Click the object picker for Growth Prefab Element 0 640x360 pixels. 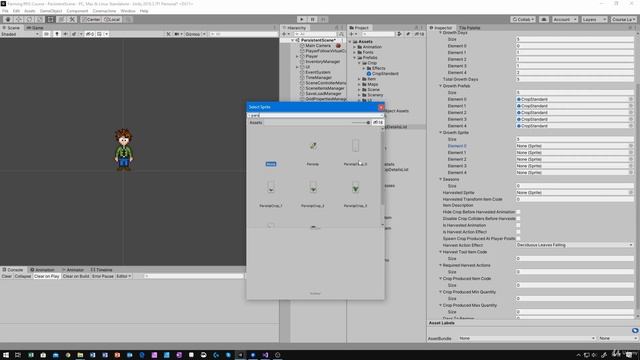631,99
